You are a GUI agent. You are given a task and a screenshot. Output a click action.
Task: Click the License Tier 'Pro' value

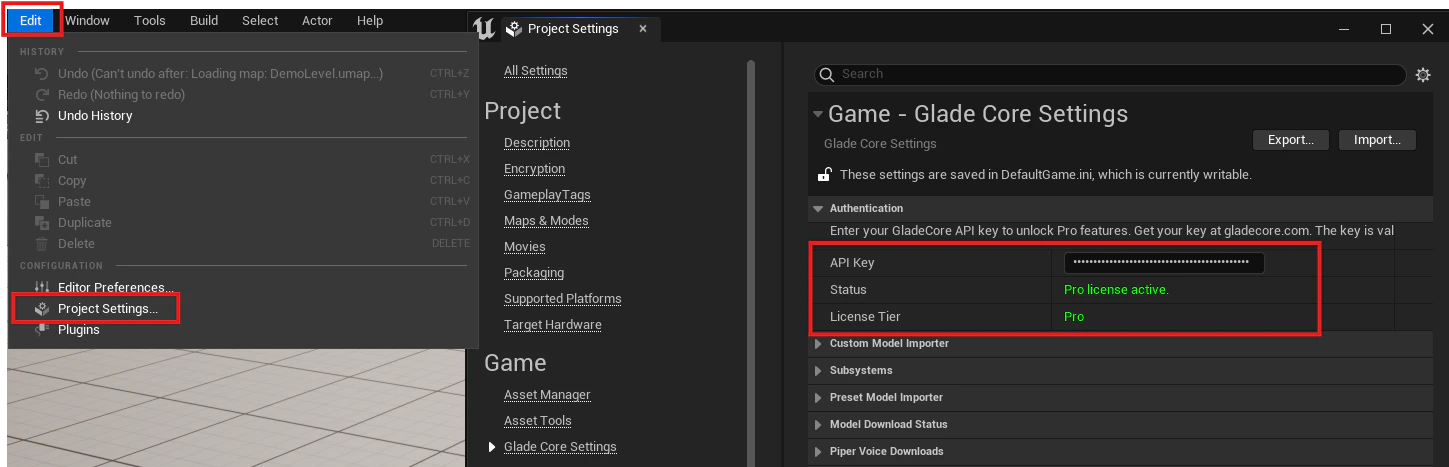1074,317
